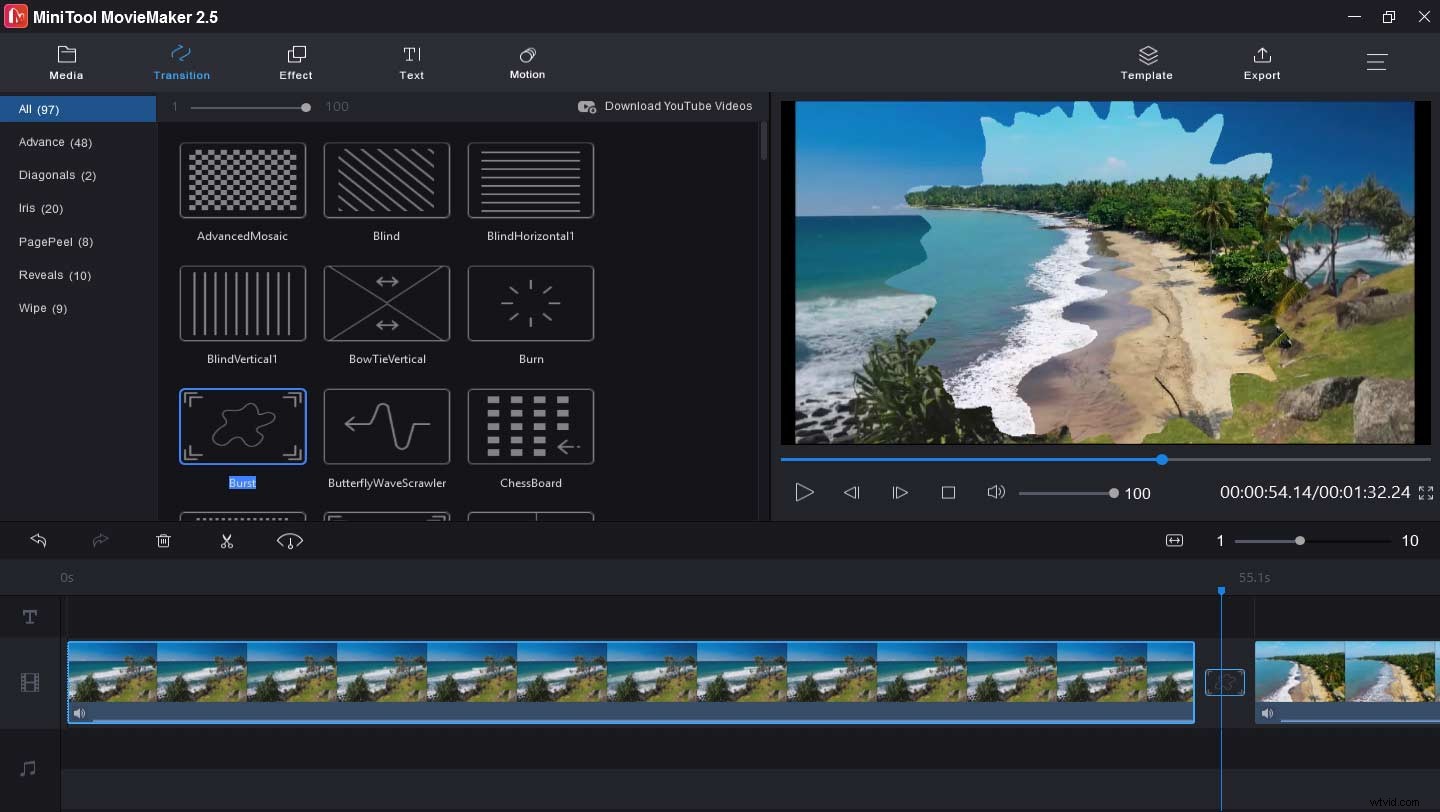
Task: Open the hamburger menu at top right
Action: [1377, 61]
